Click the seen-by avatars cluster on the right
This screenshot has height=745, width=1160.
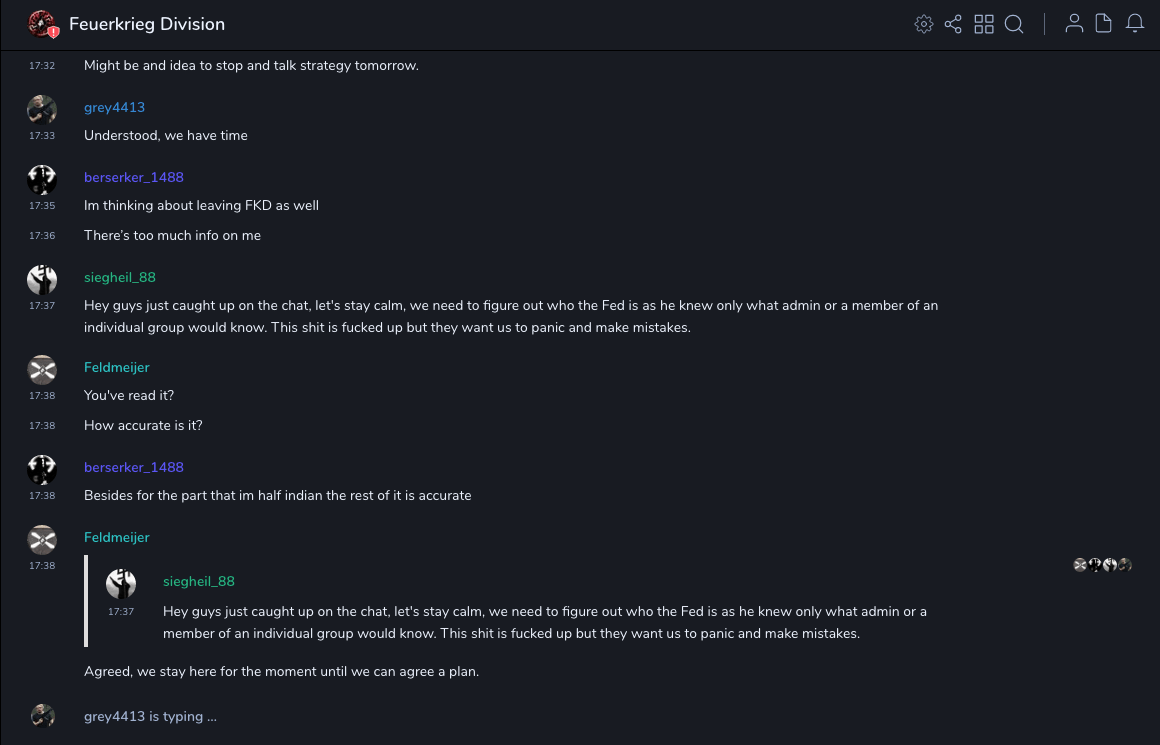click(1102, 565)
